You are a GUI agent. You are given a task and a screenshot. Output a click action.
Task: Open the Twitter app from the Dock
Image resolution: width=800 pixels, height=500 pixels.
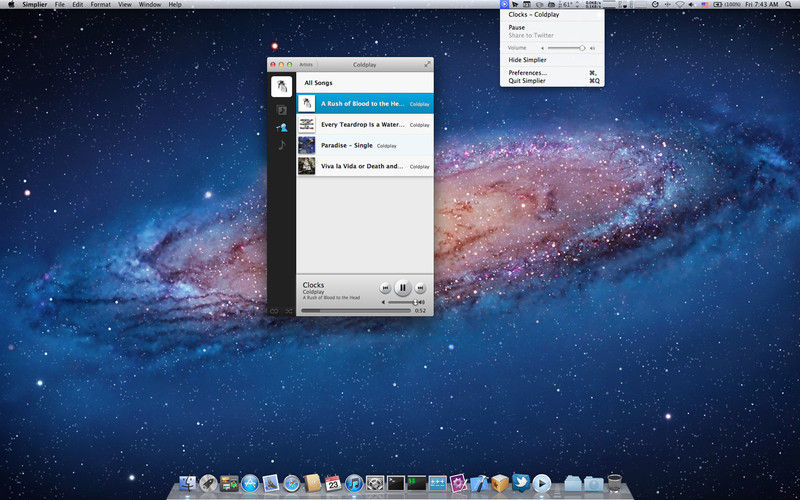coord(521,483)
